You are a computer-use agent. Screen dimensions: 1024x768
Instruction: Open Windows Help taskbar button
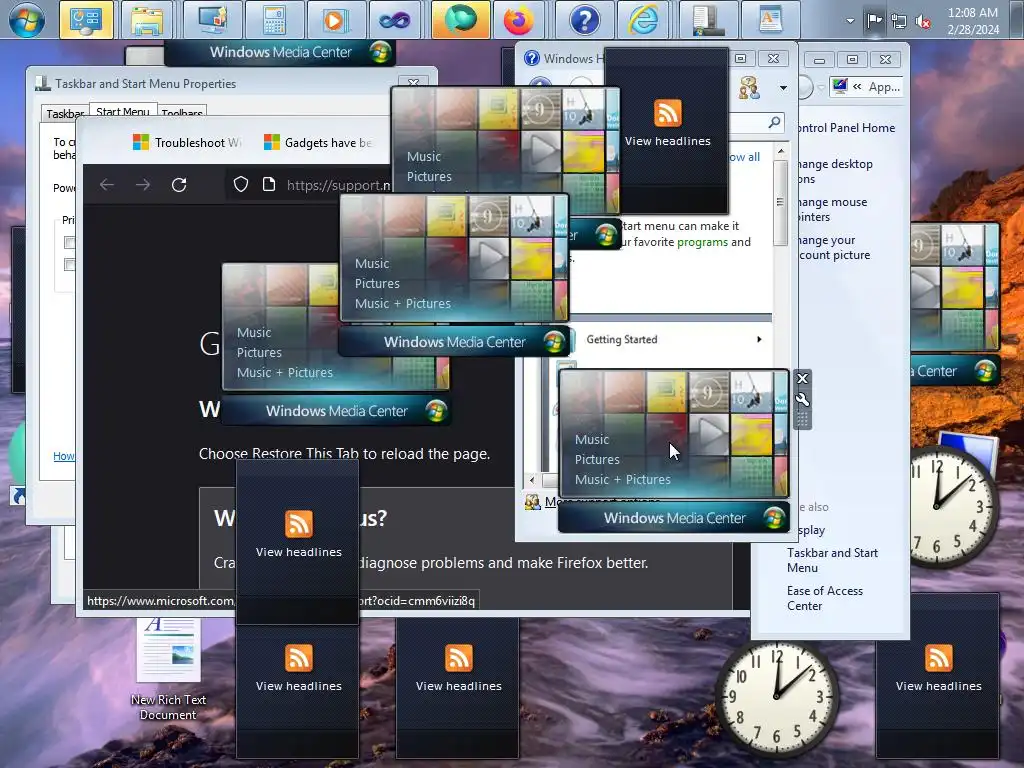pos(584,20)
